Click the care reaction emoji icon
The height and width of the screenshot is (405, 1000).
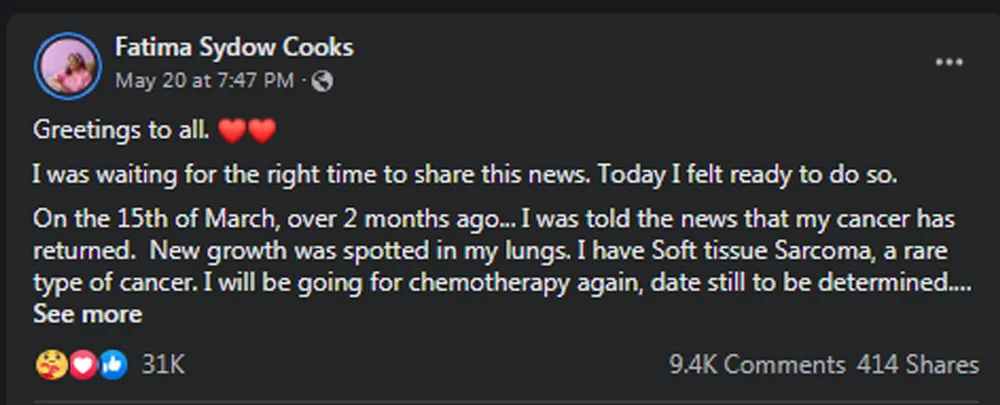[49, 365]
